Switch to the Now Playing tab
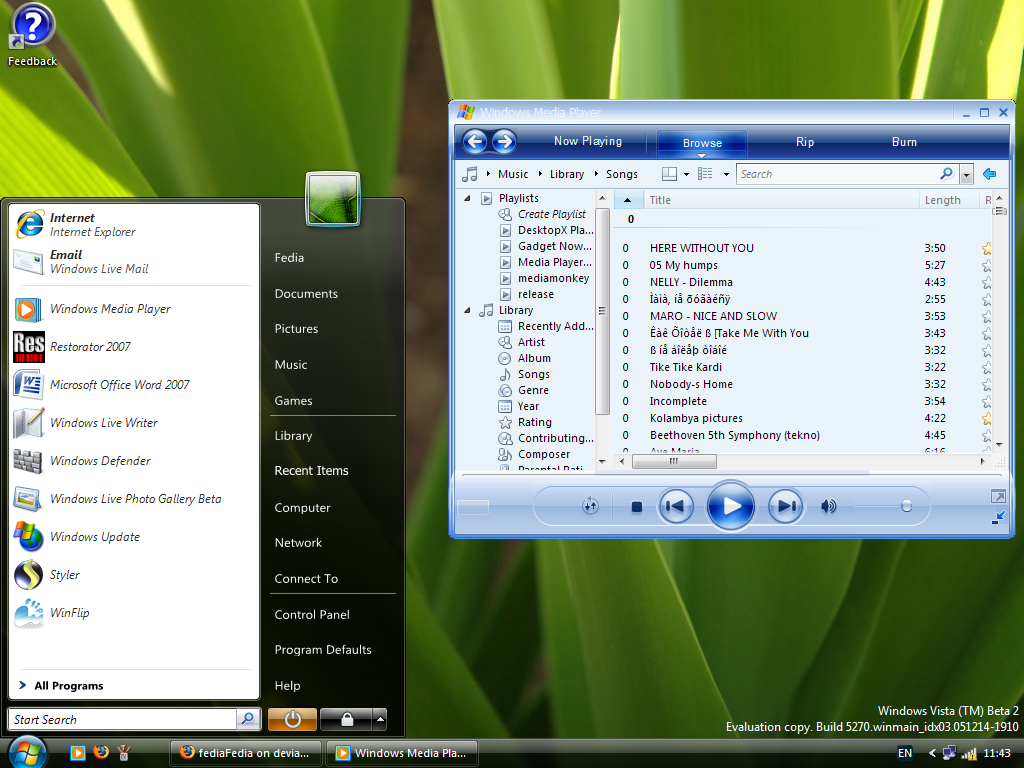 588,141
